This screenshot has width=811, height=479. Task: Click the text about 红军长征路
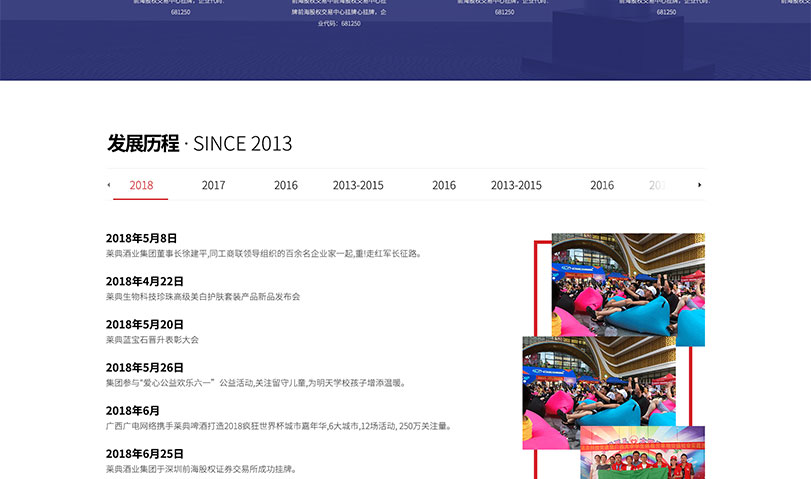(x=264, y=253)
